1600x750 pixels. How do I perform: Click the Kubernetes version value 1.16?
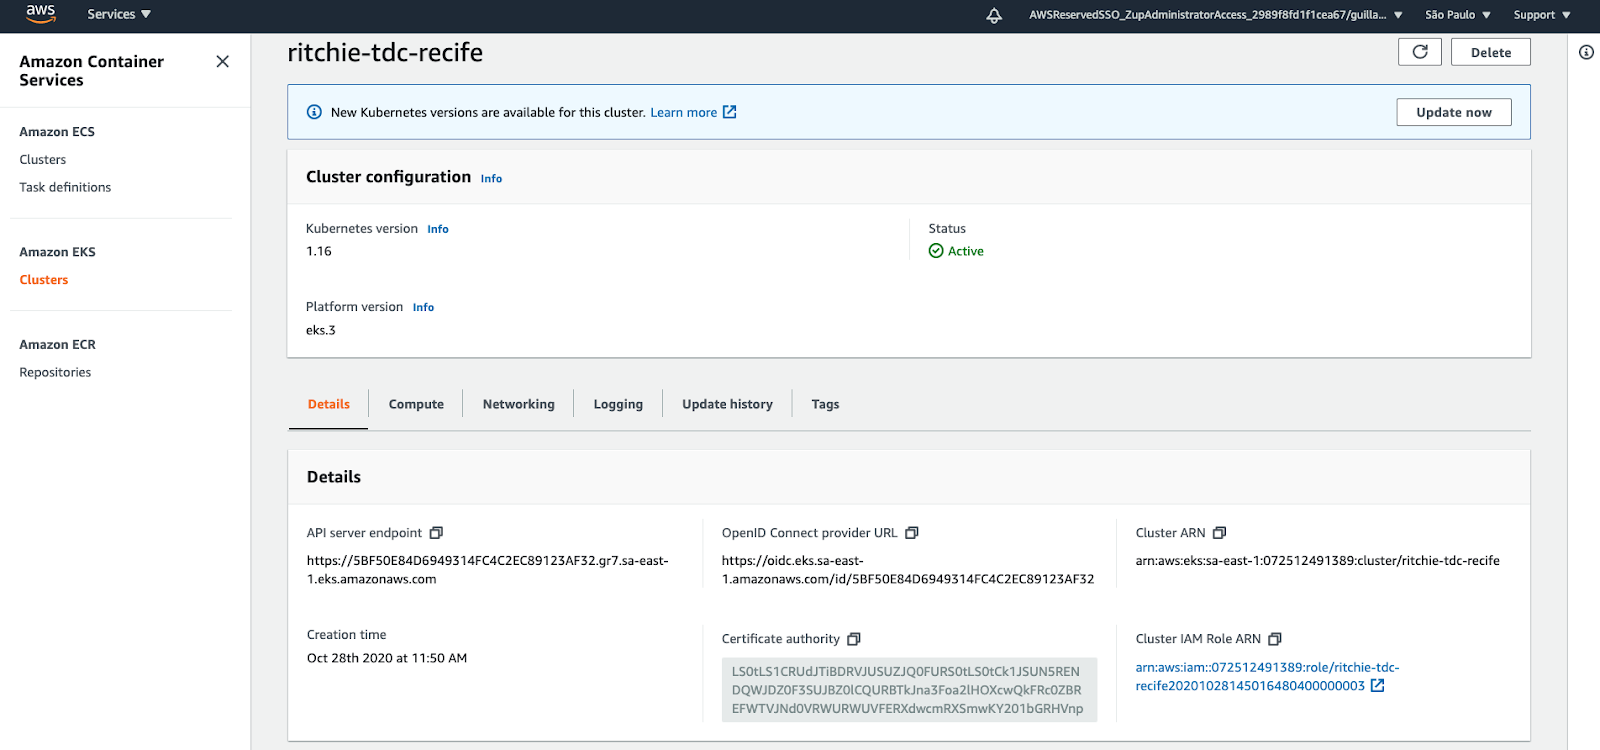coord(319,251)
